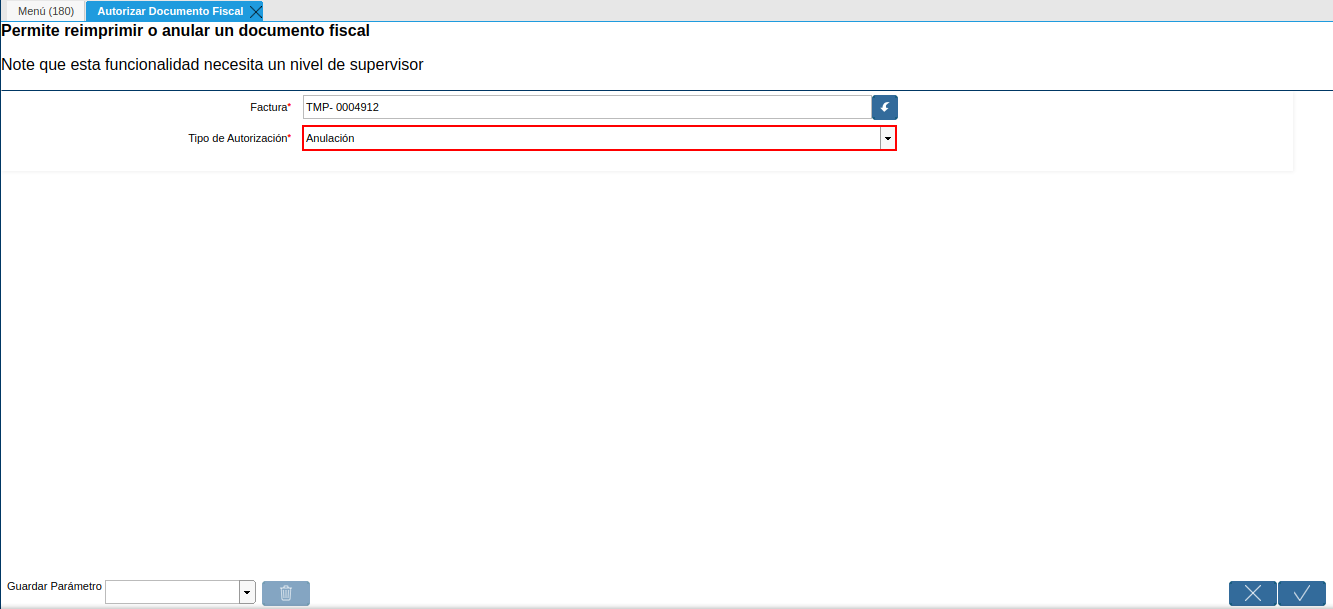
Task: Click the Tipo de Autorización label
Action: [239, 138]
